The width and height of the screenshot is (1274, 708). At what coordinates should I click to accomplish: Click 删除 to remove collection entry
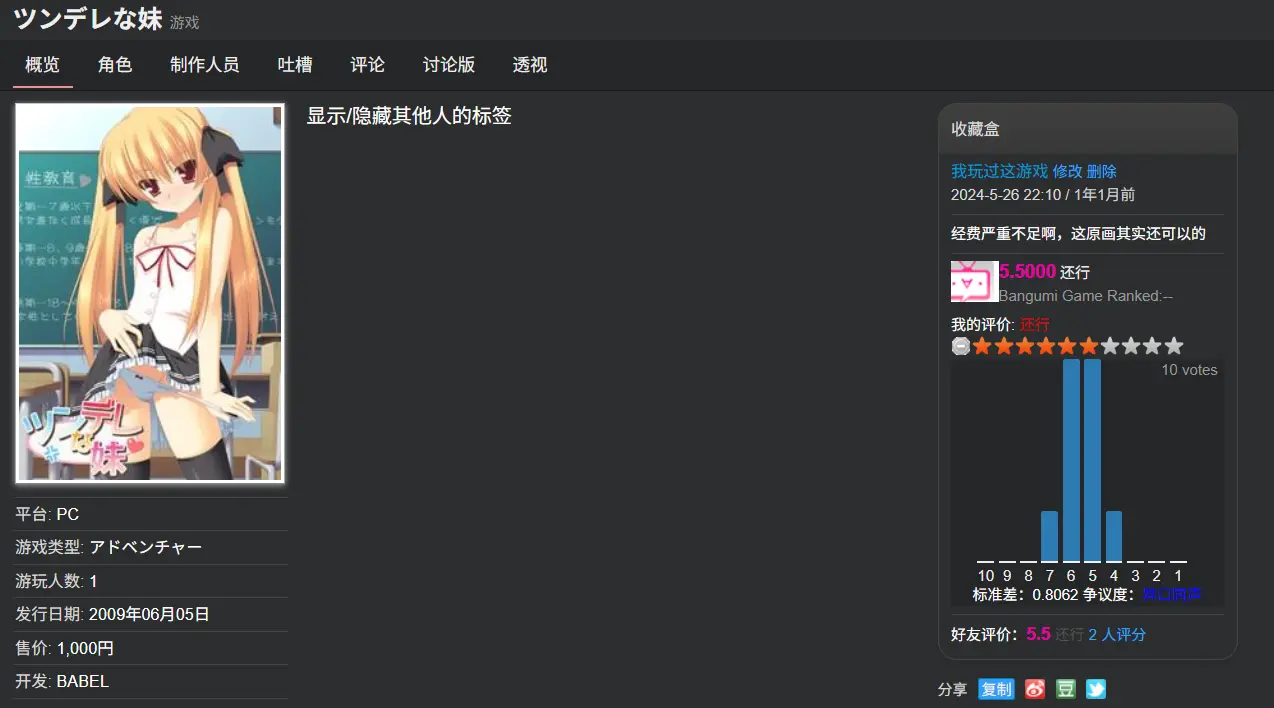point(1101,171)
